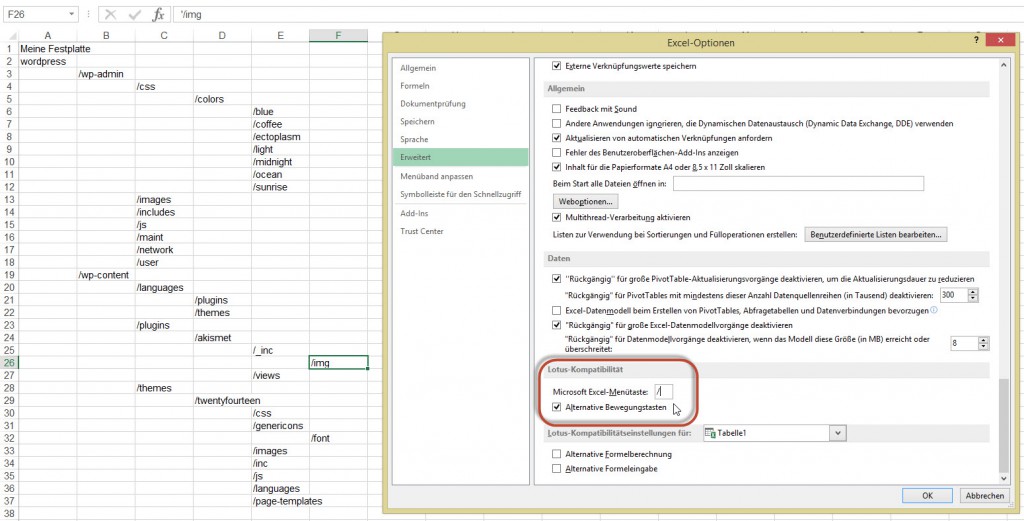Viewport: 1024px width, 521px height.
Task: Open the Name Box dropdown arrow
Action: click(71, 16)
